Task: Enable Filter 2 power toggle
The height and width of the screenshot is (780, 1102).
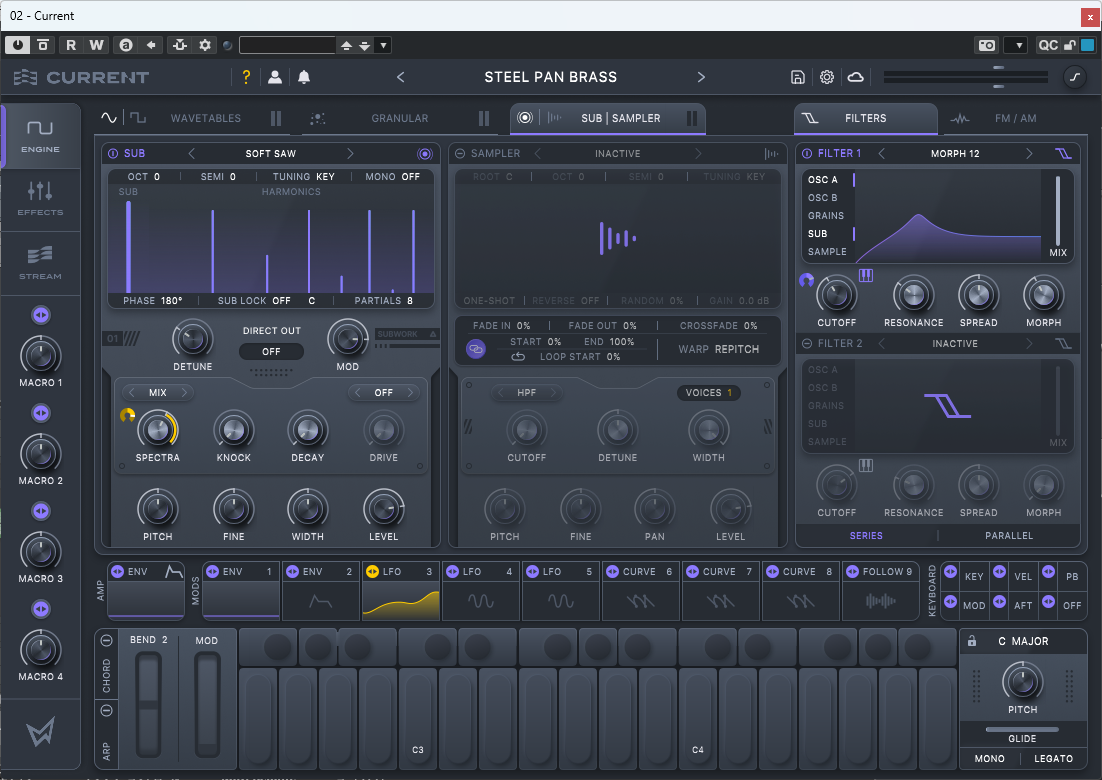Action: tap(807, 344)
